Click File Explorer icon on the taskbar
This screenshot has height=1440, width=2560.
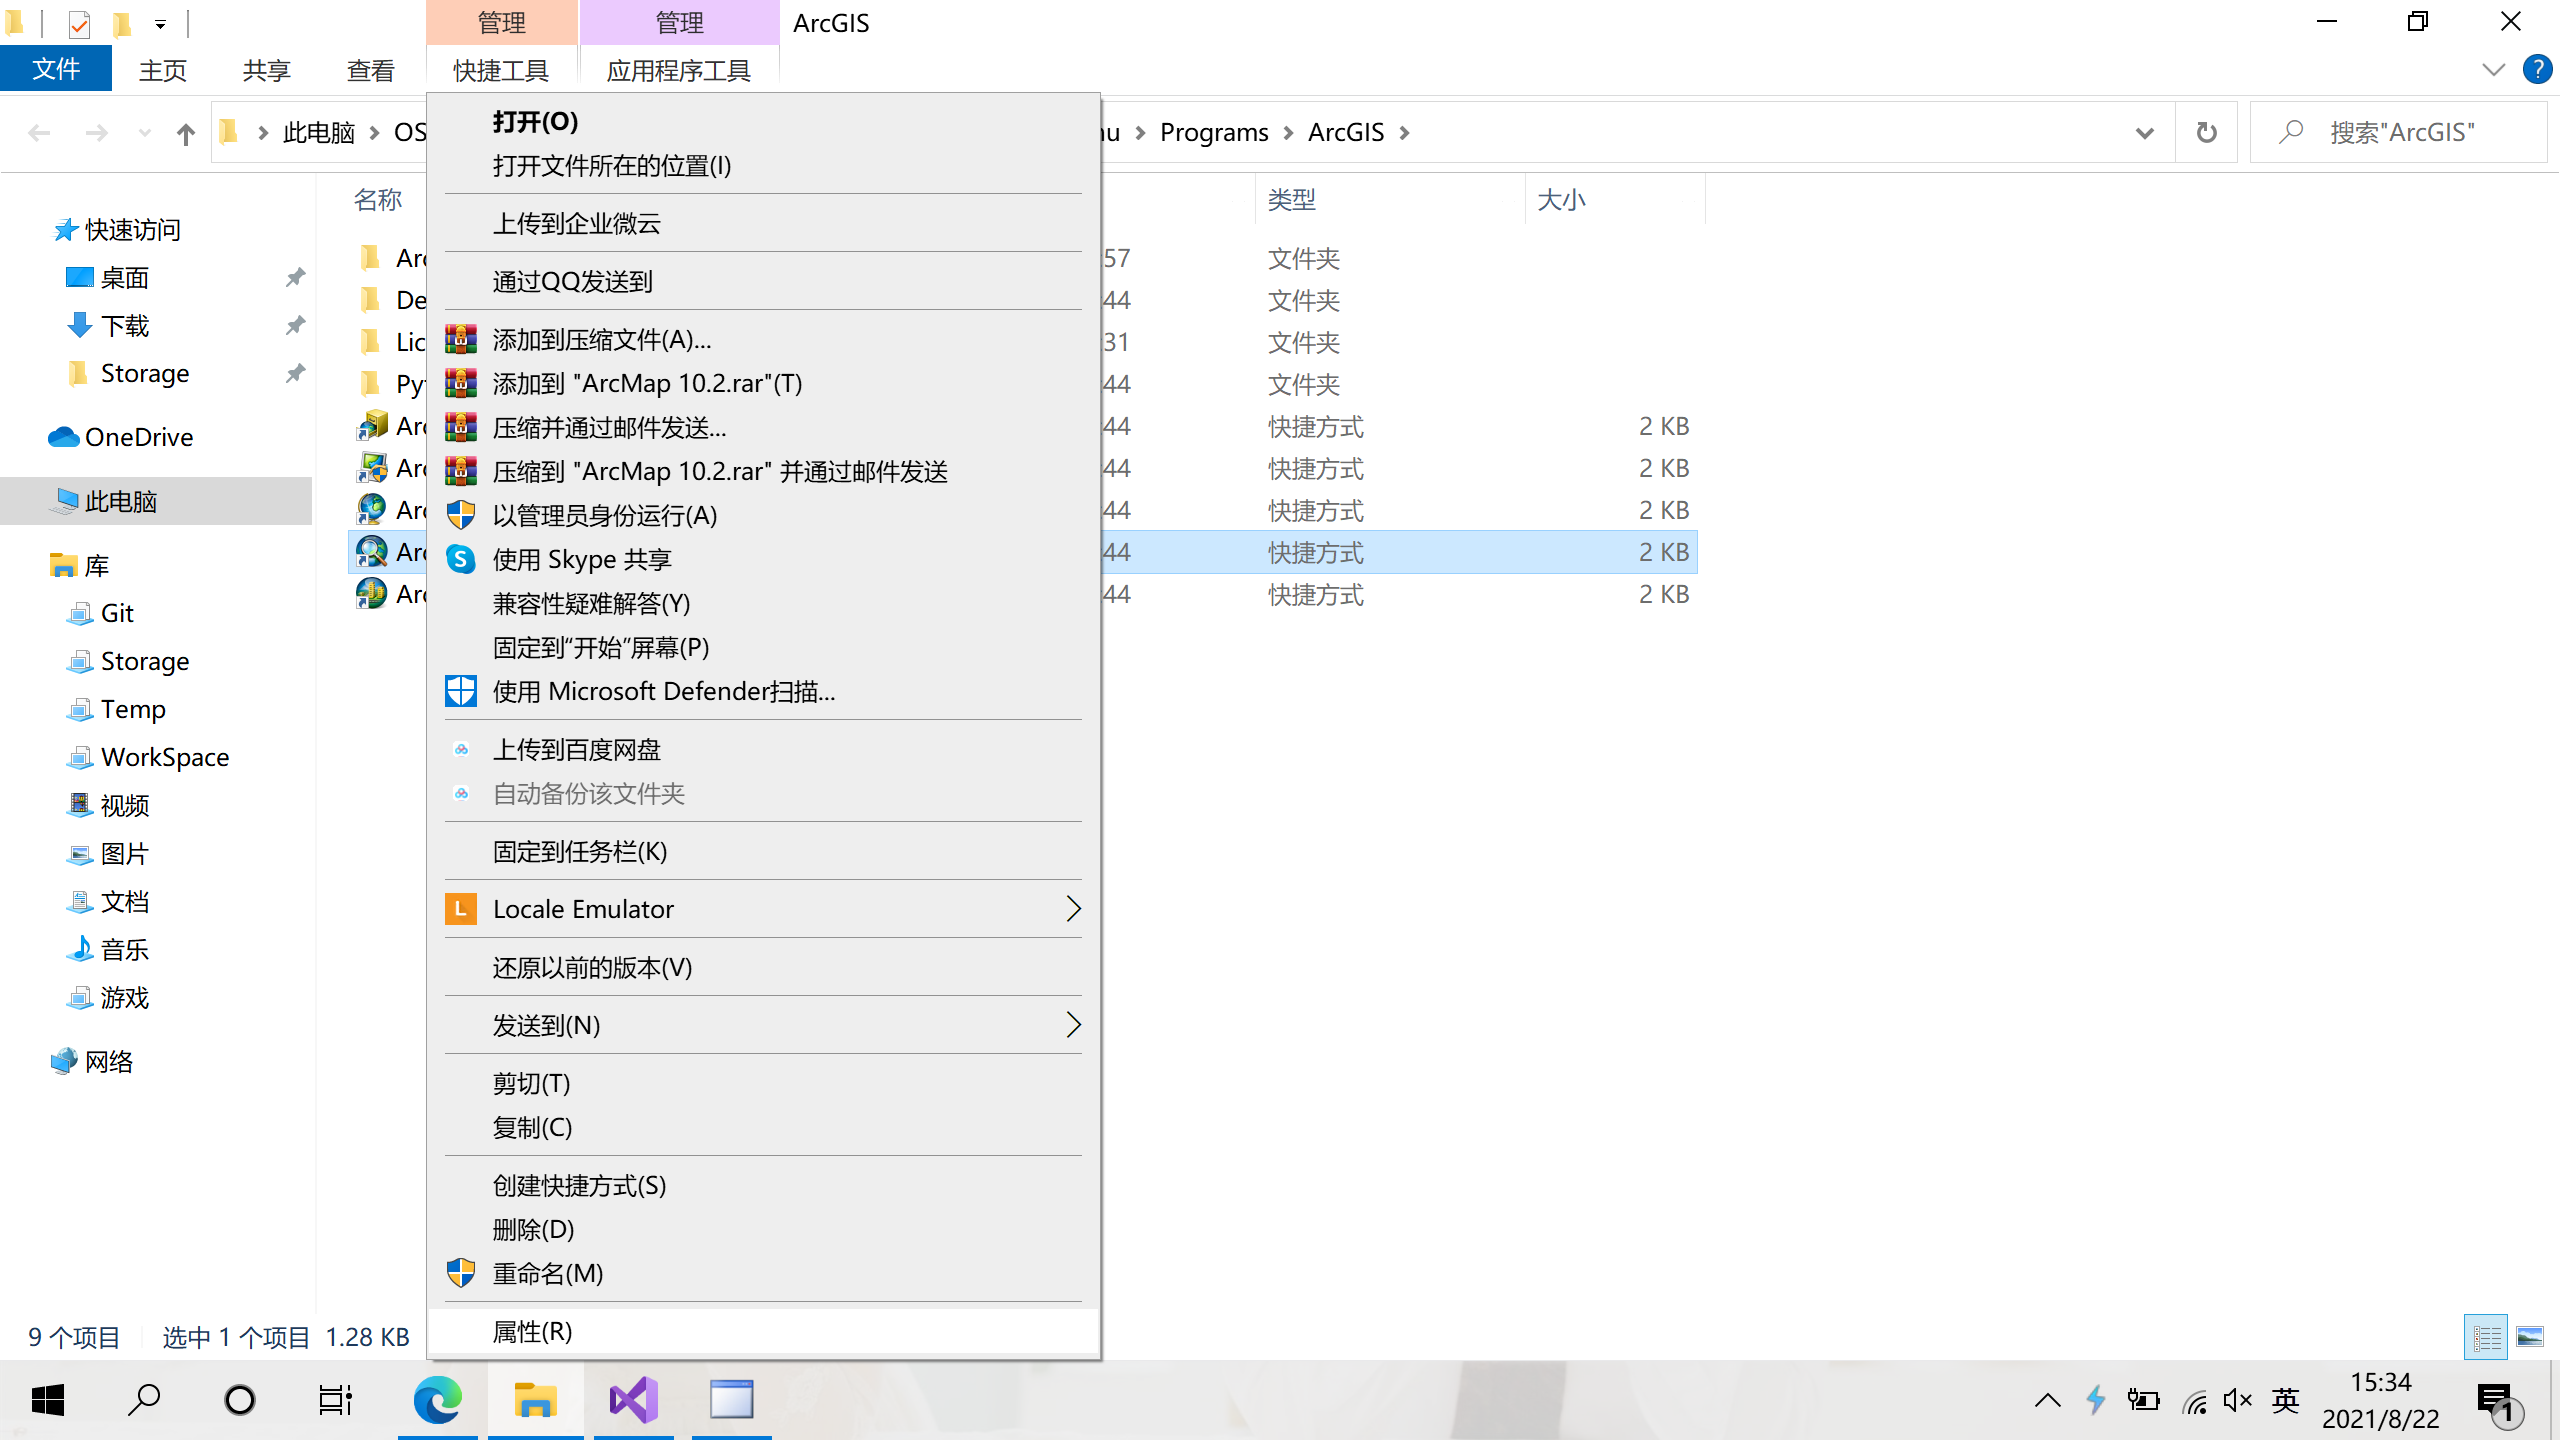536,1400
